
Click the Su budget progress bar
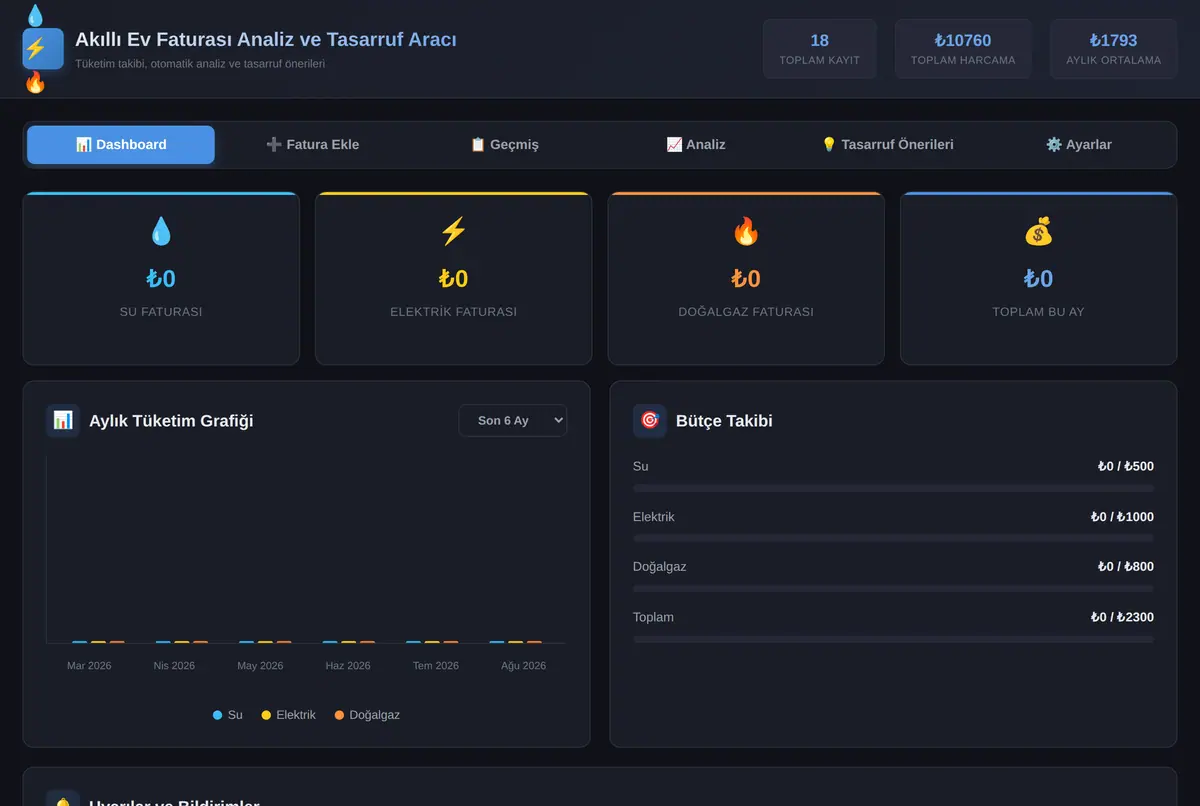point(894,488)
